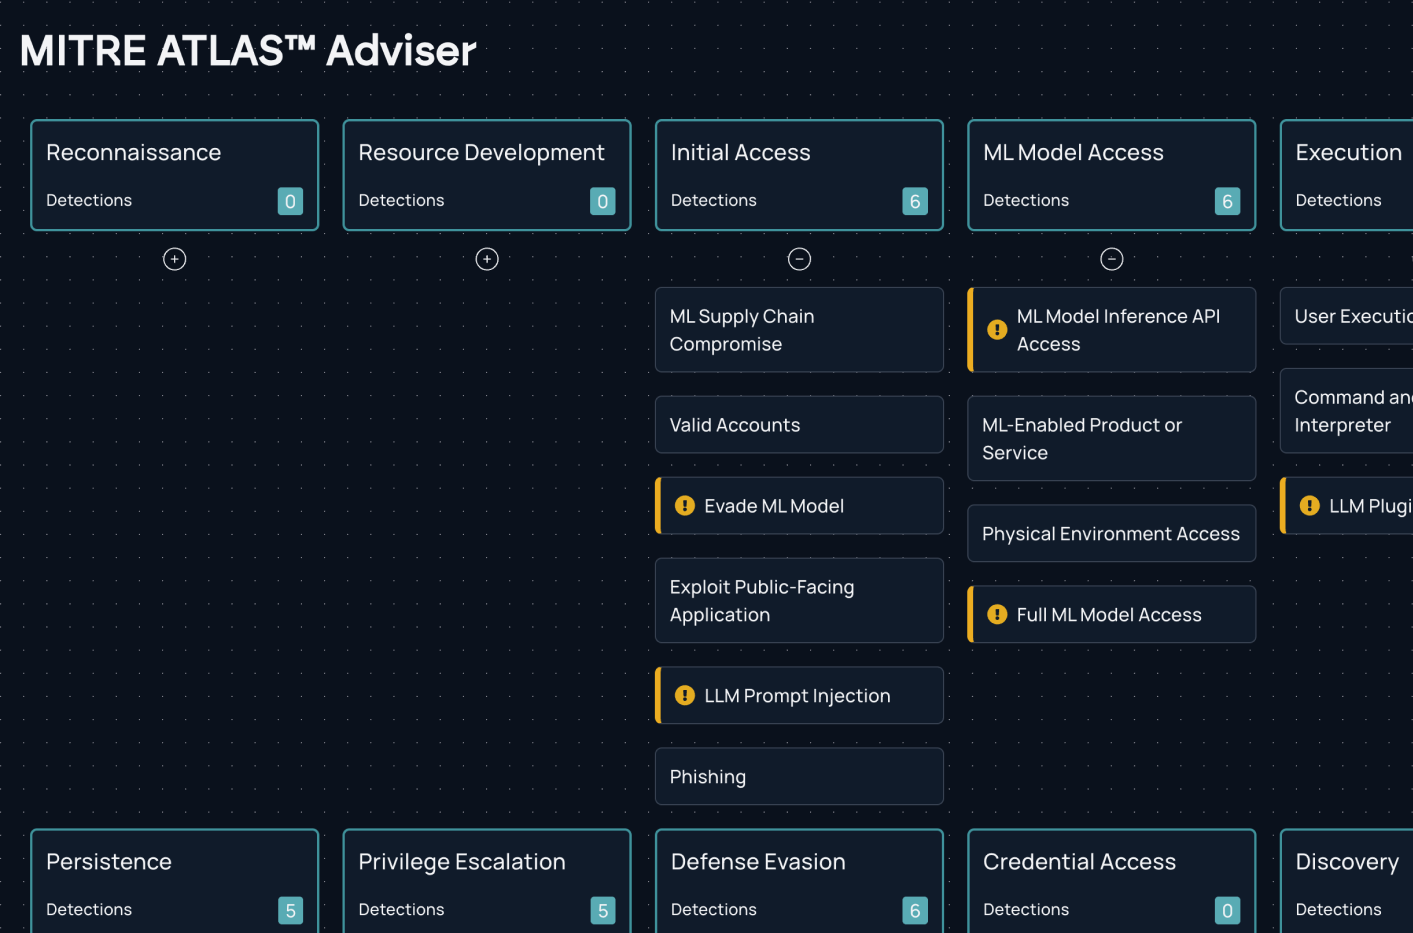Collapse the Initial Access techniques list

799,259
